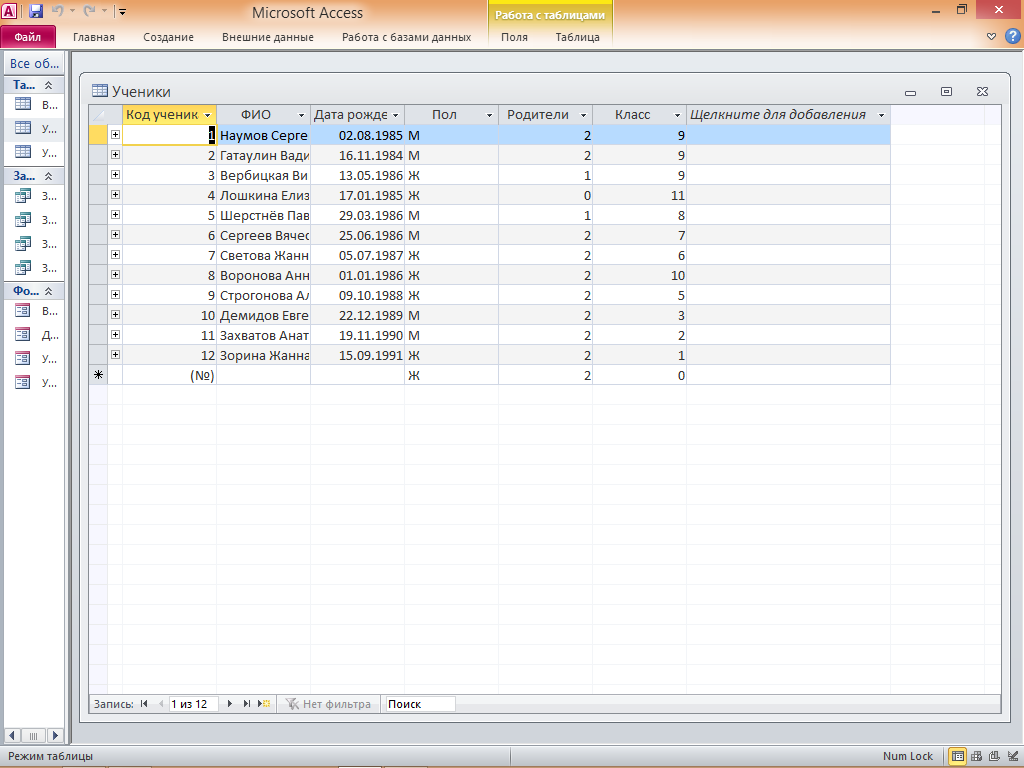Go to next record navigation button
The image size is (1024, 768).
point(229,704)
